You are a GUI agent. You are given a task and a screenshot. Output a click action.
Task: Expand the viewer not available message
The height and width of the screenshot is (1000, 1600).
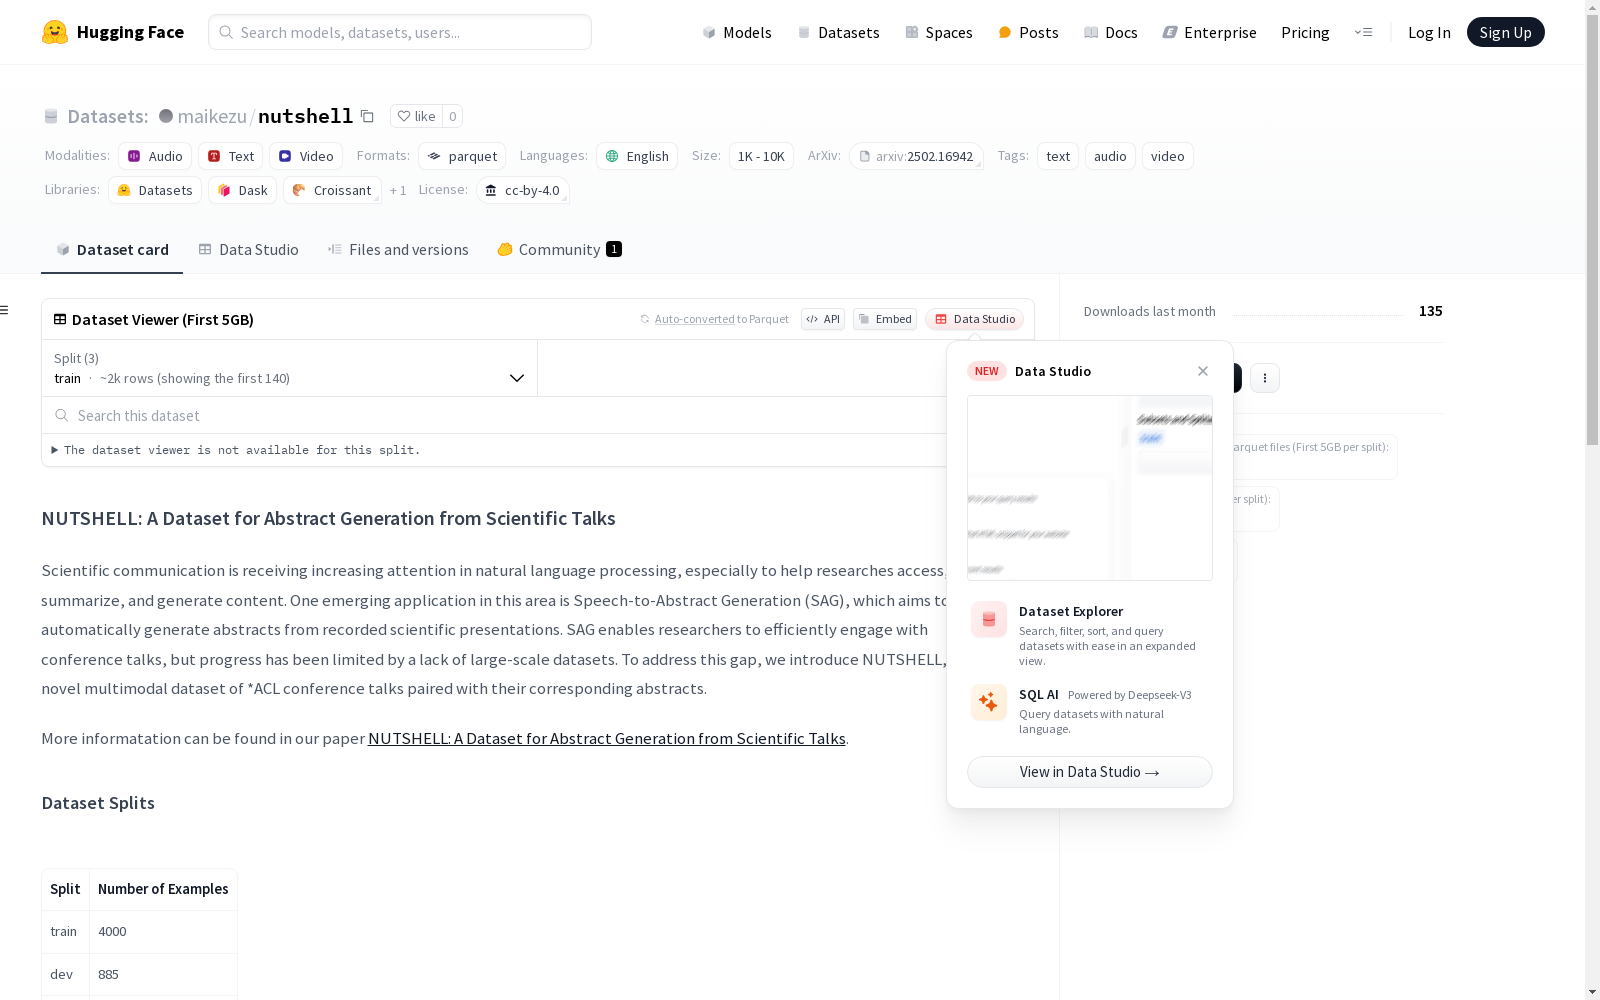pos(236,450)
